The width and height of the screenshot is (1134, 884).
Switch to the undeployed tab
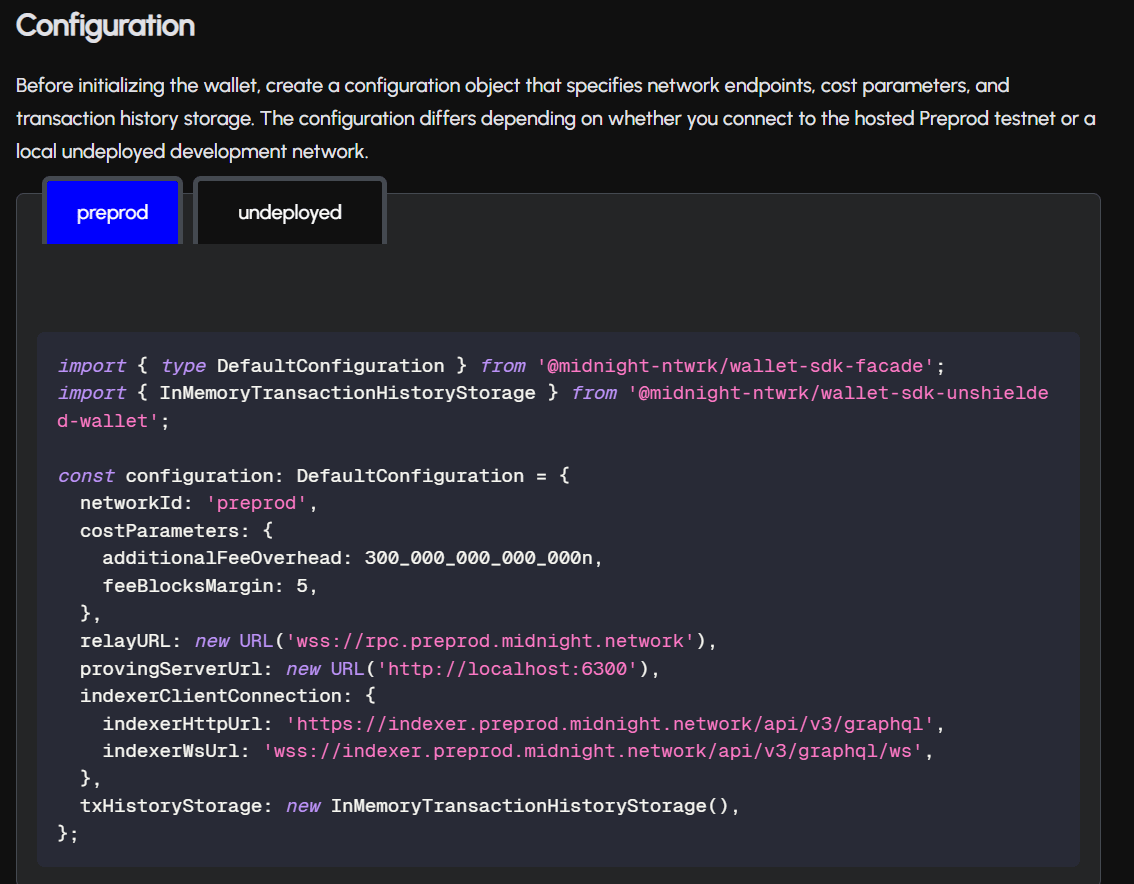tap(289, 212)
